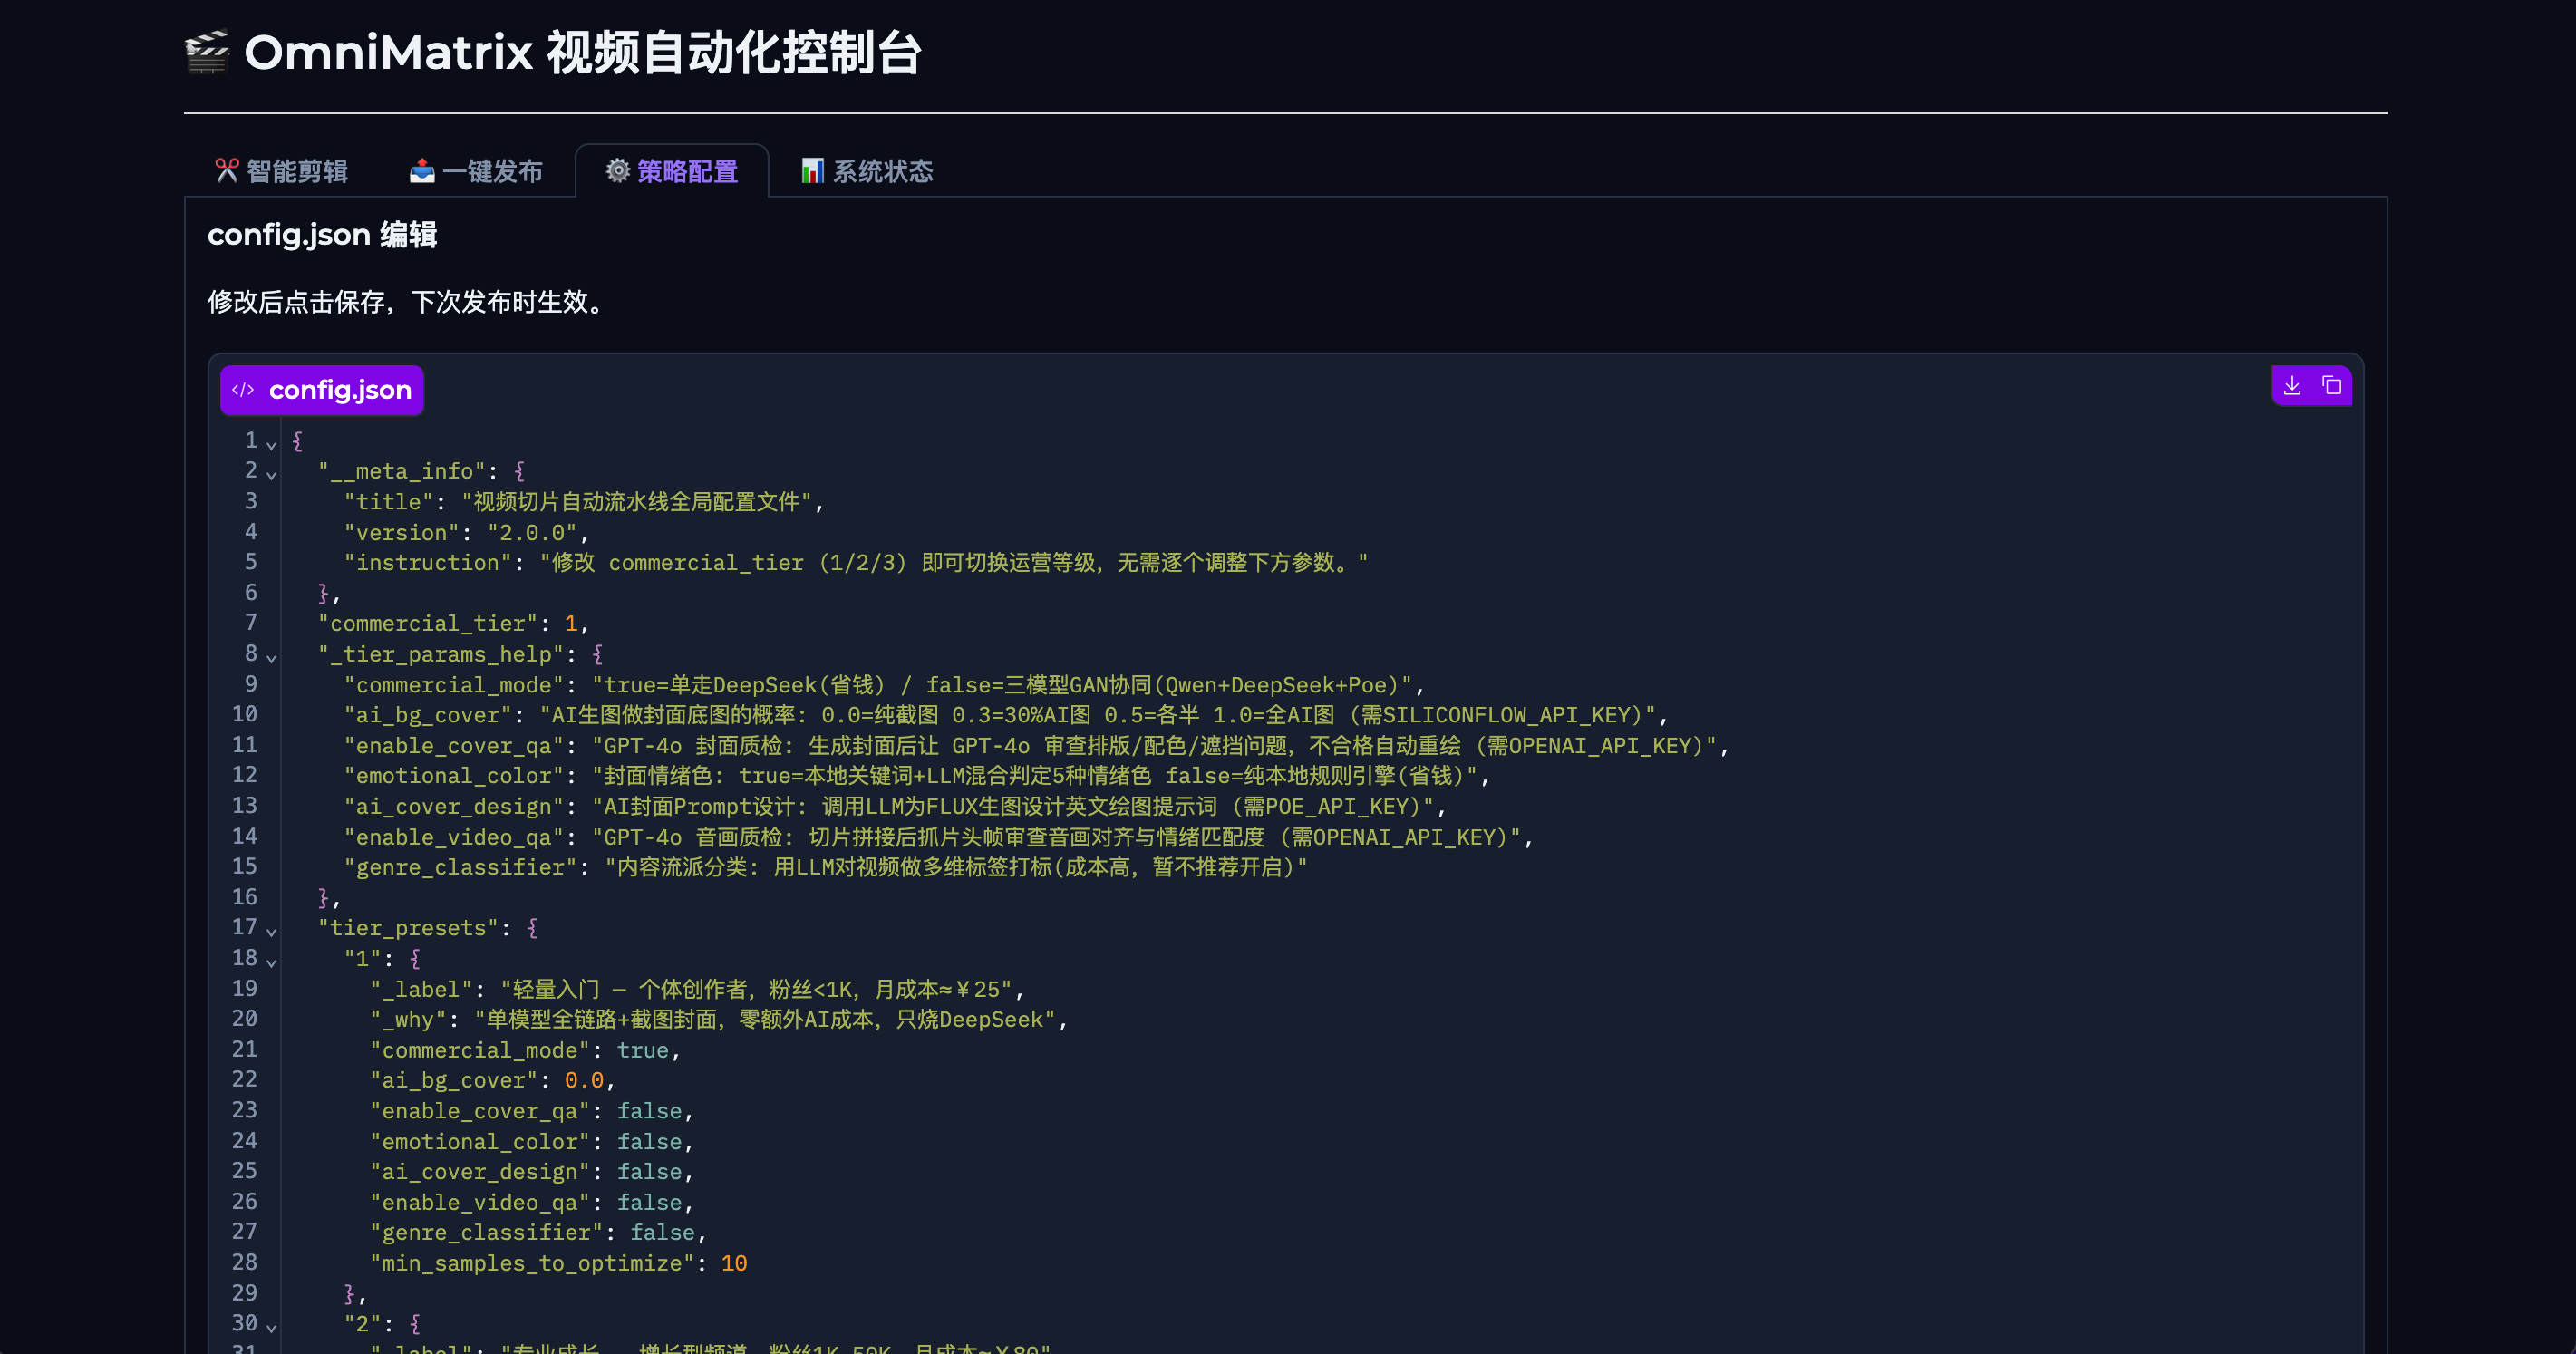Open the 系统状态 tab

click(867, 171)
